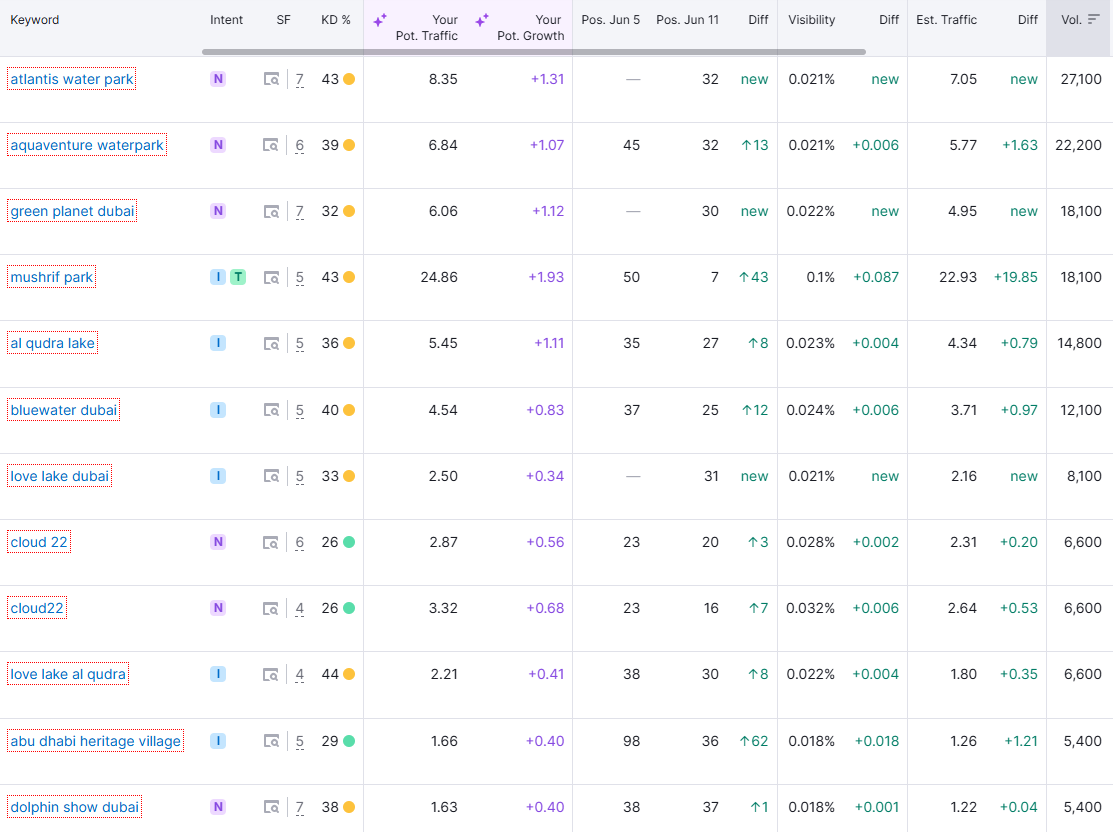Open the dolphin show dubai keyword link
This screenshot has height=832, width=1113.
75,806
